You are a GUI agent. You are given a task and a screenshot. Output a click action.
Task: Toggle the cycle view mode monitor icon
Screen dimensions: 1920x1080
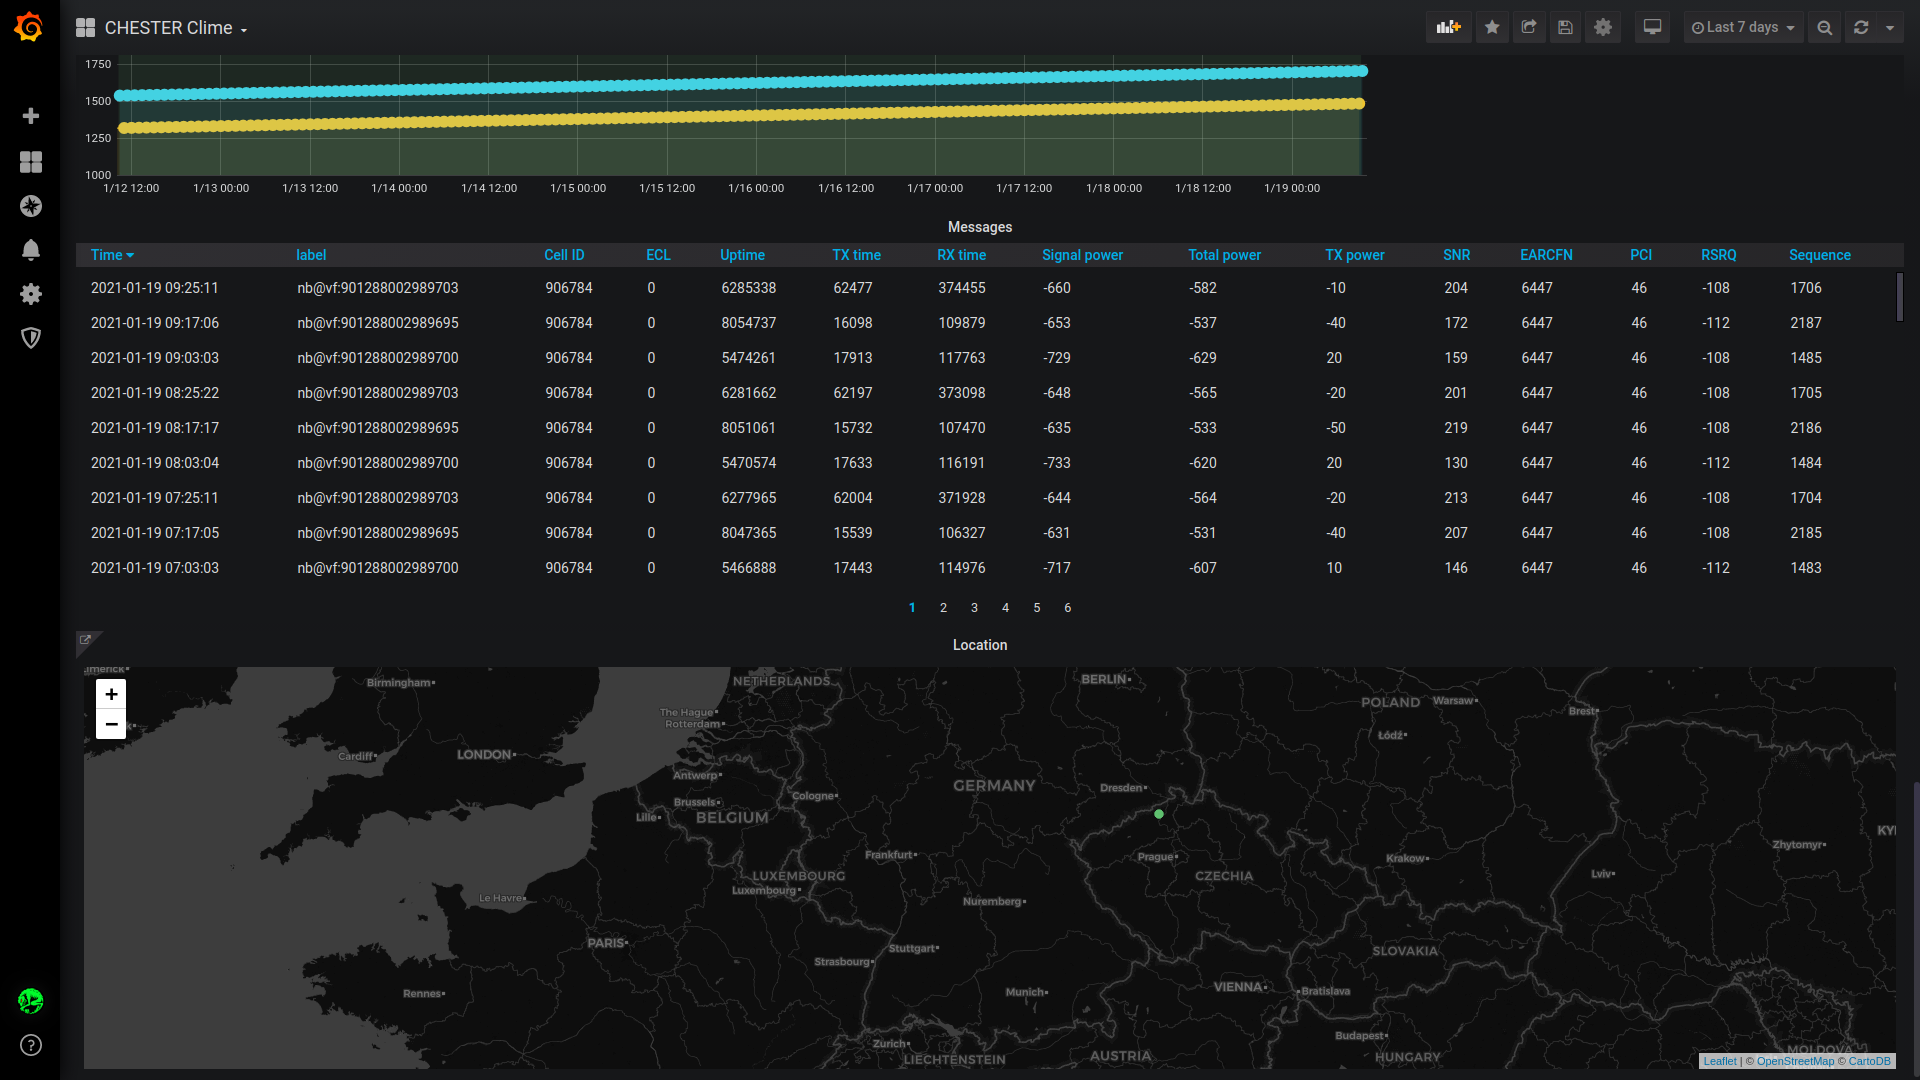pos(1652,28)
